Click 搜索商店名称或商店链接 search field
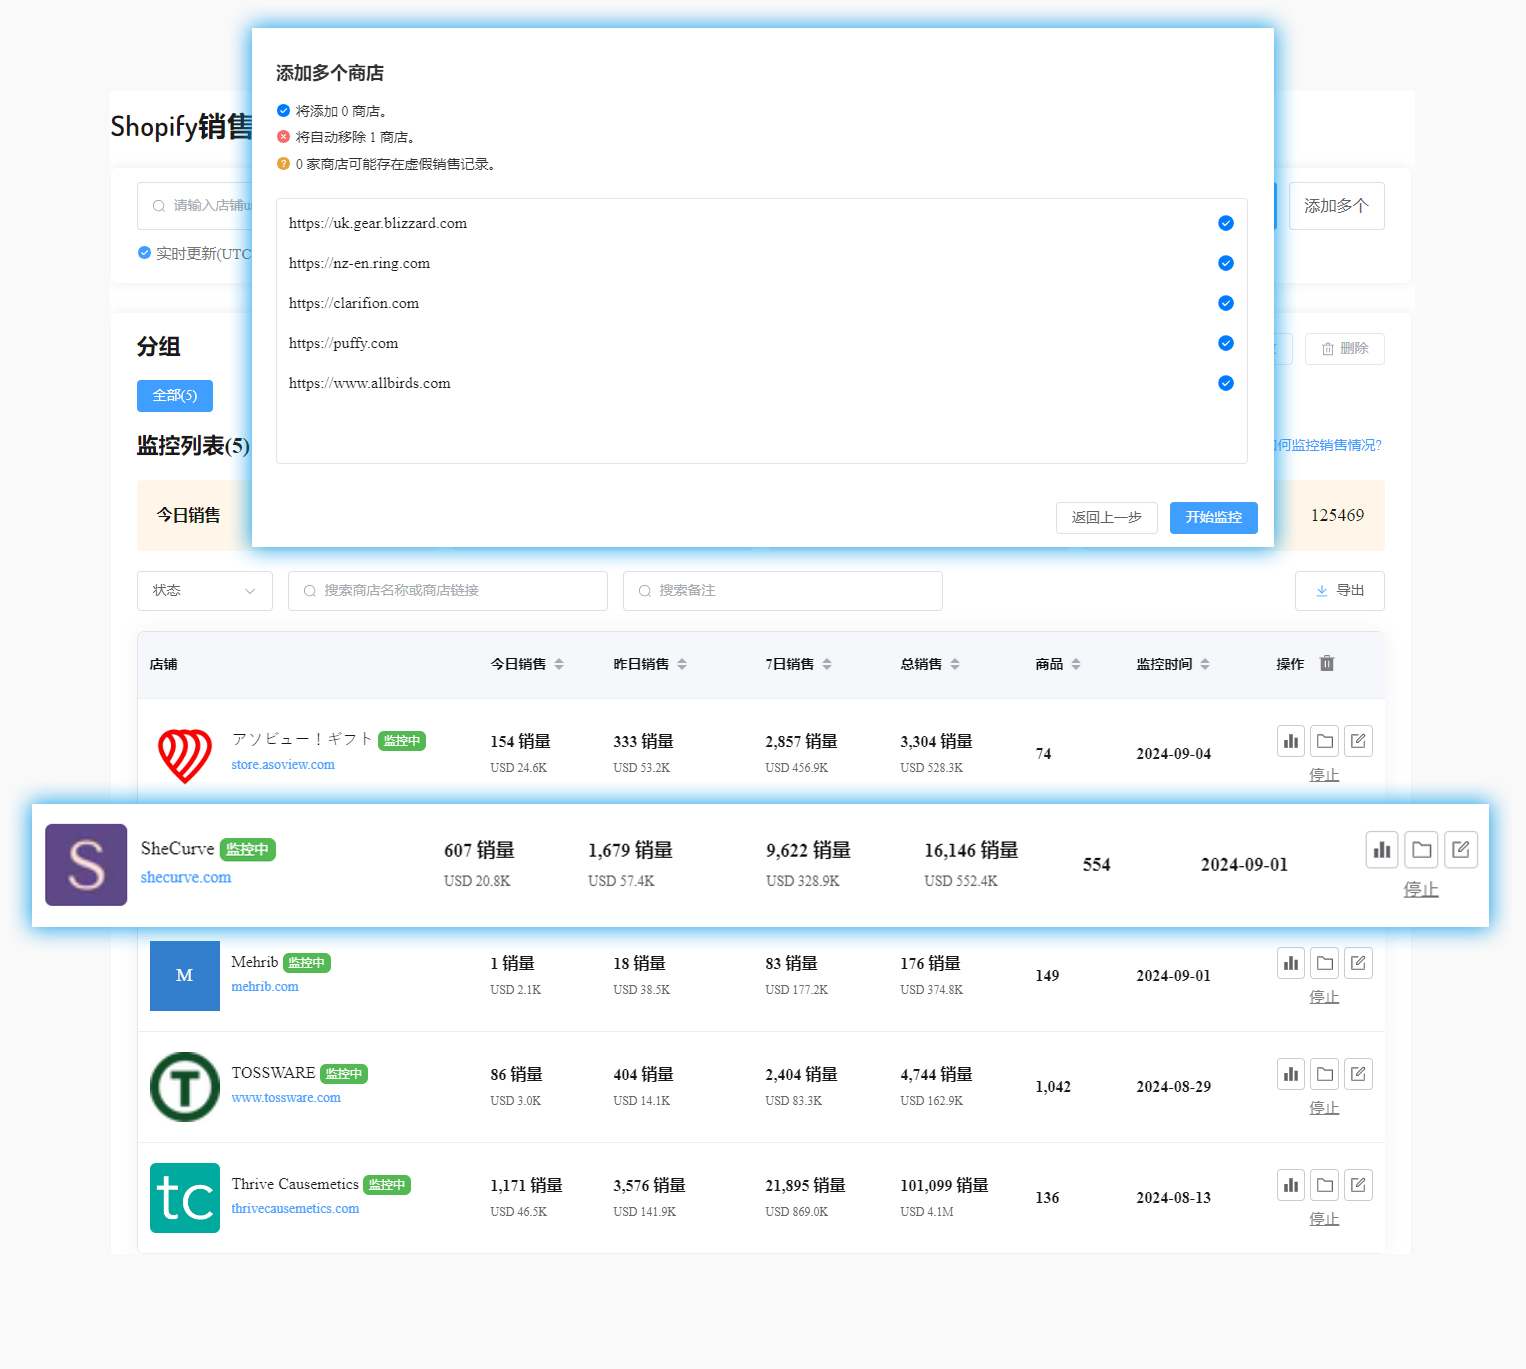The width and height of the screenshot is (1526, 1369). click(448, 591)
